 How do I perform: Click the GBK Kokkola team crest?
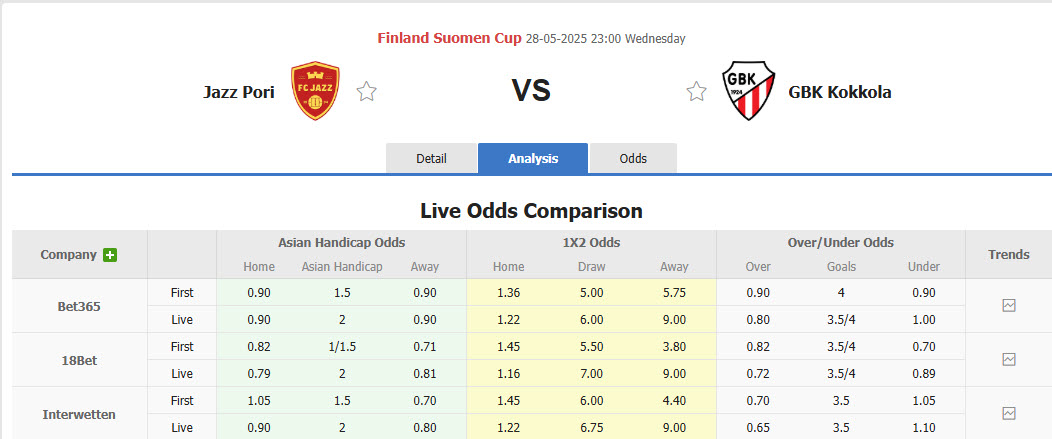[x=749, y=91]
